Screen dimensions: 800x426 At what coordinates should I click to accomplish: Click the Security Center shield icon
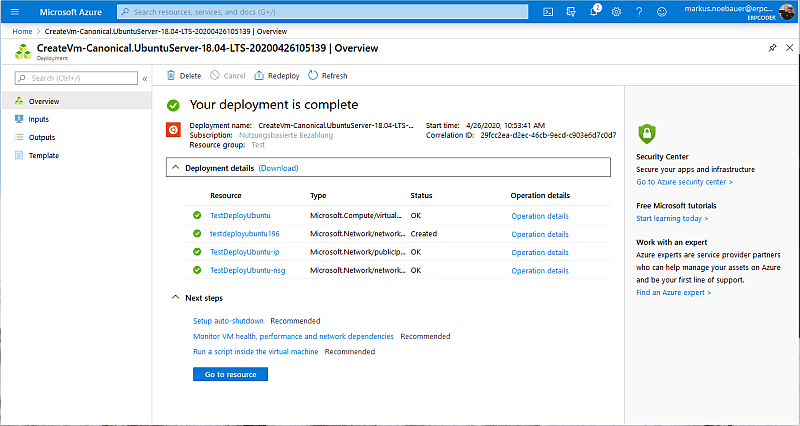(646, 134)
